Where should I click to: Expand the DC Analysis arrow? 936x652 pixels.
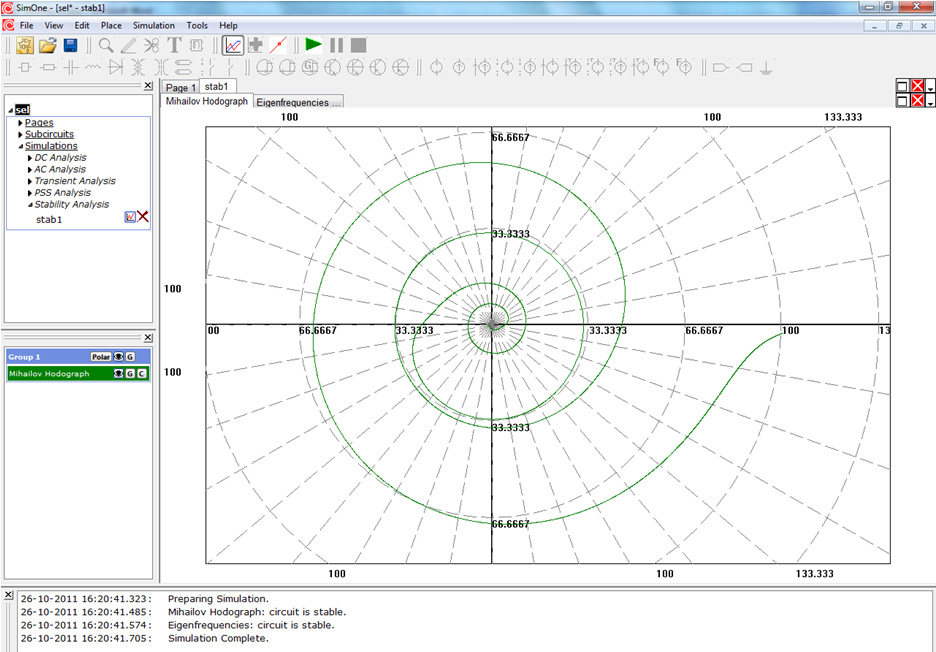pos(30,158)
